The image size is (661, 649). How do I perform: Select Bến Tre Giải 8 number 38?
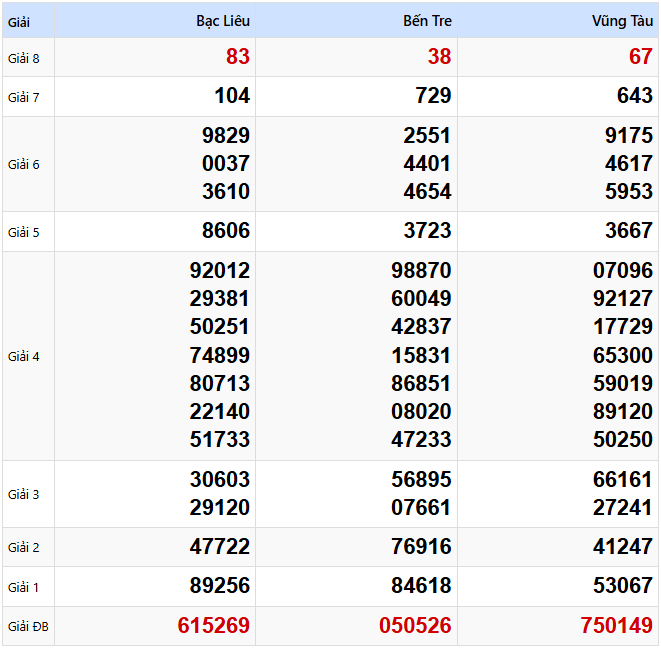coord(439,57)
